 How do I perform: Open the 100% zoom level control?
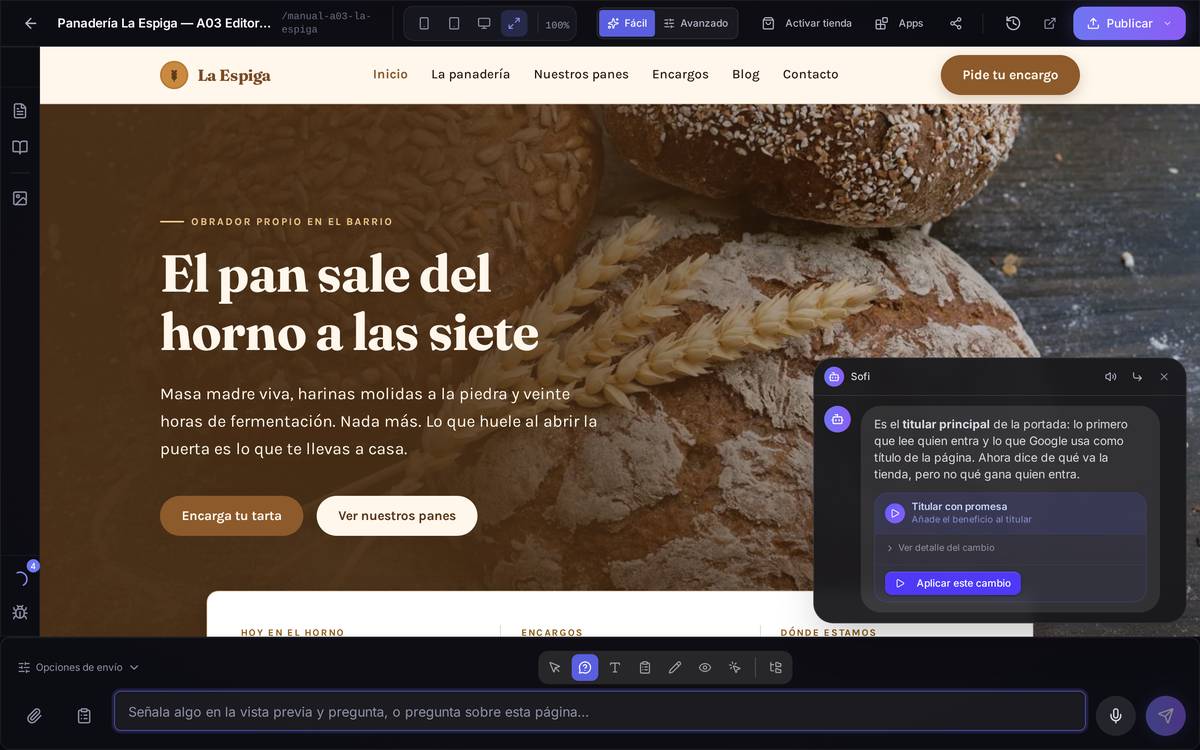pos(557,25)
